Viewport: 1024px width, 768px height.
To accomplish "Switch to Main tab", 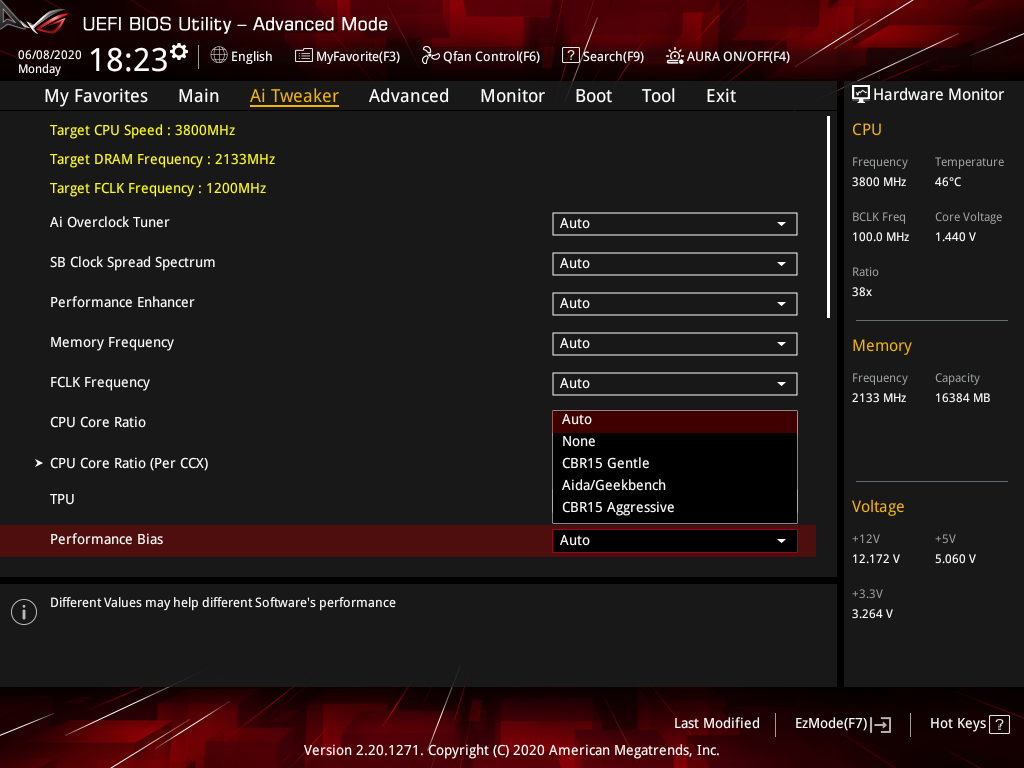I will click(199, 96).
